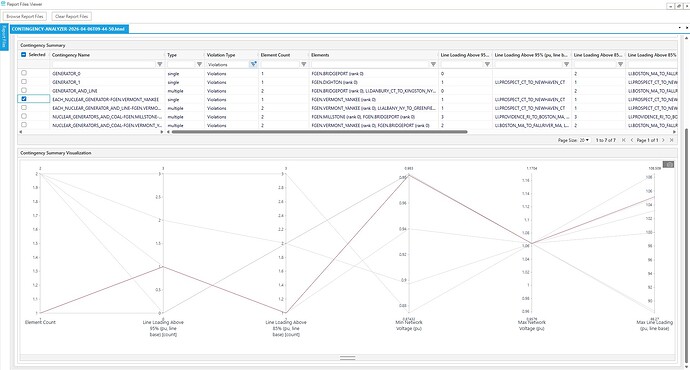This screenshot has height=370, width=690.
Task: Click the Max Network Voltage (pu) axis label
Action: tap(532, 325)
